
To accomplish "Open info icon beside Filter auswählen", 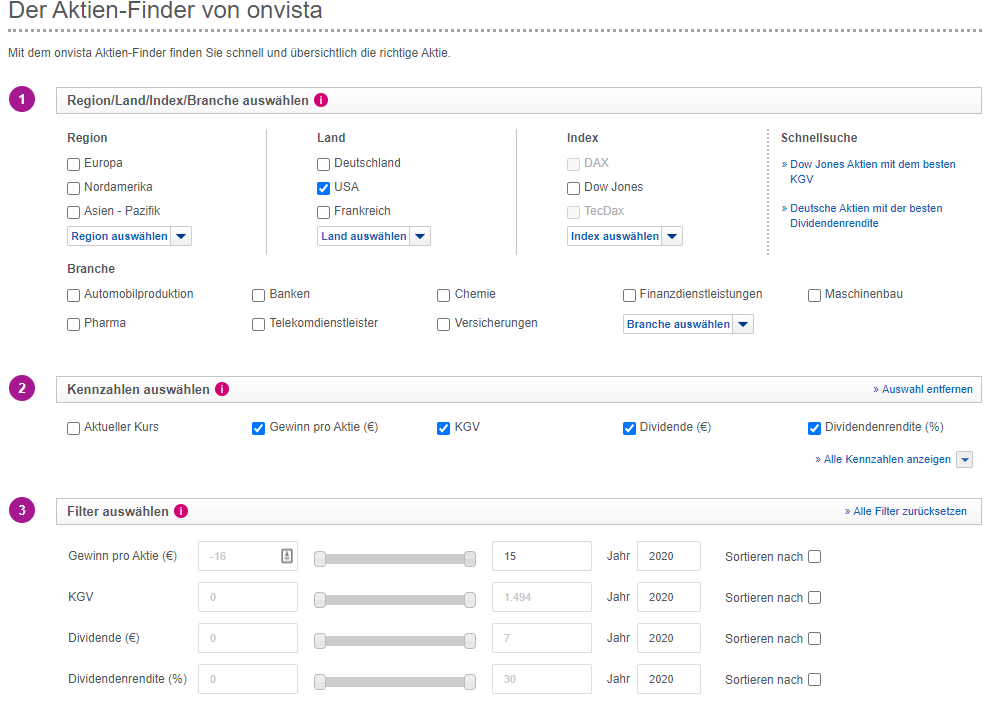I will point(181,511).
